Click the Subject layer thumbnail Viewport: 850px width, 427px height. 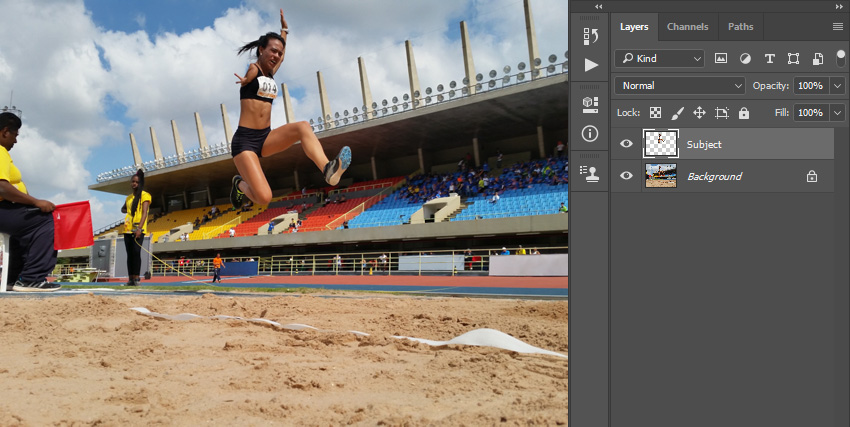pyautogui.click(x=660, y=144)
